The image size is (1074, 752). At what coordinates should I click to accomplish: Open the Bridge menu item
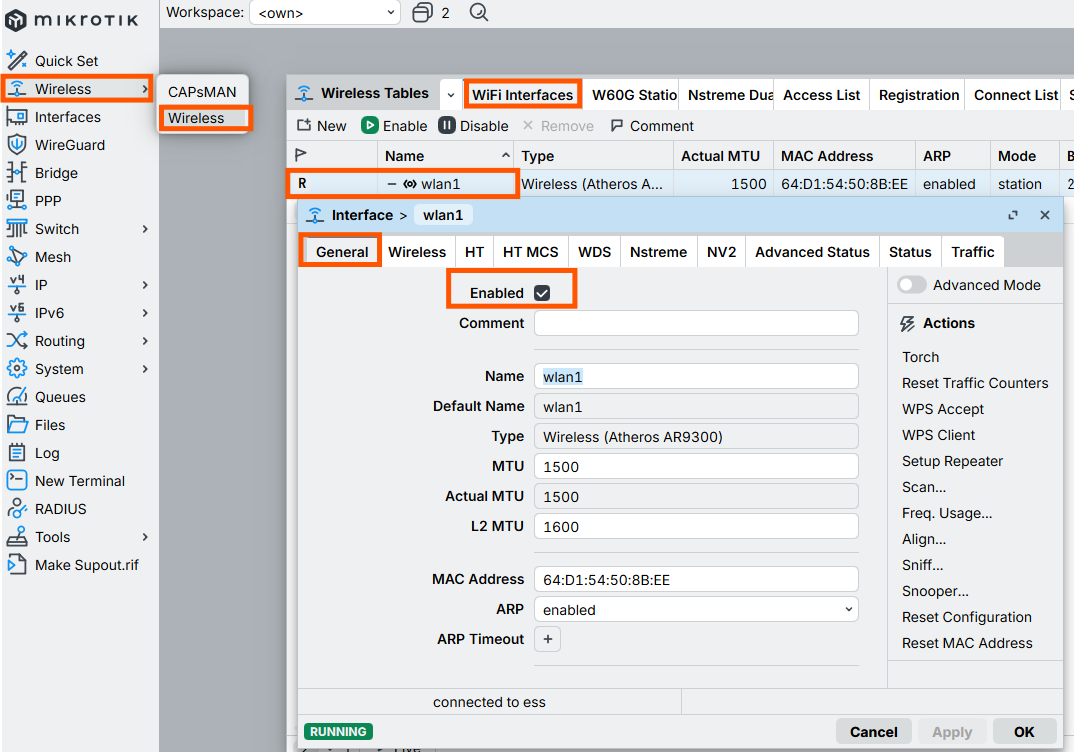(x=56, y=173)
